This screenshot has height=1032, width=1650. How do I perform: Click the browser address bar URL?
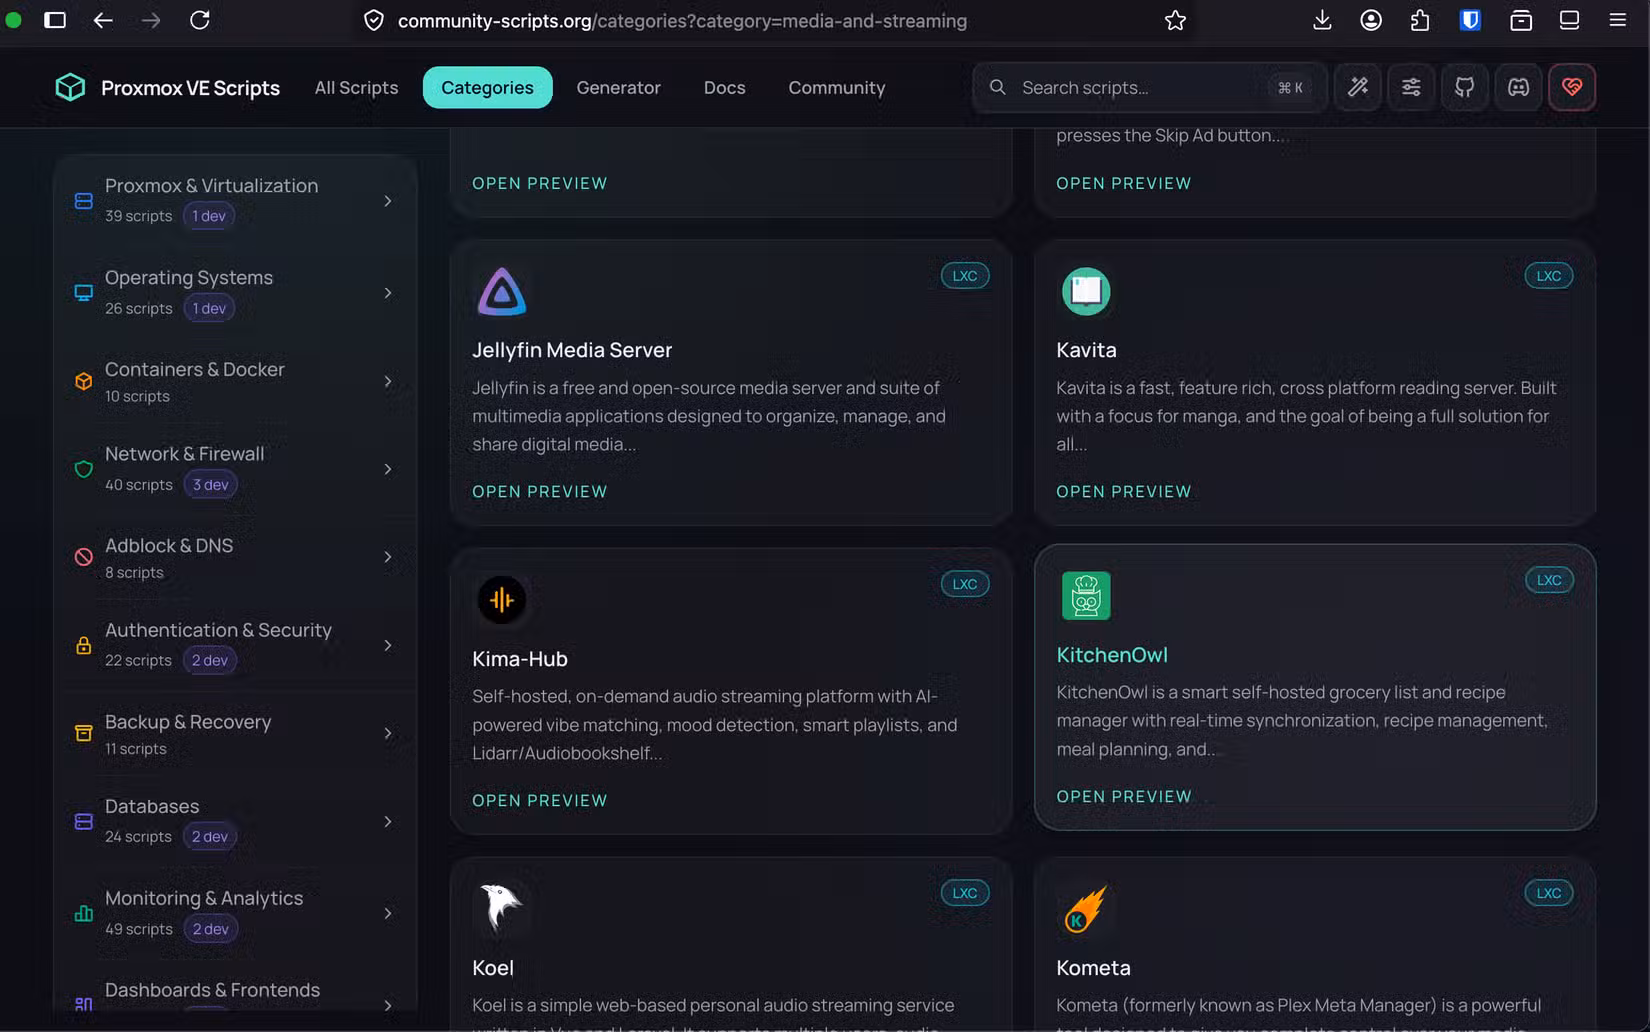682,21
